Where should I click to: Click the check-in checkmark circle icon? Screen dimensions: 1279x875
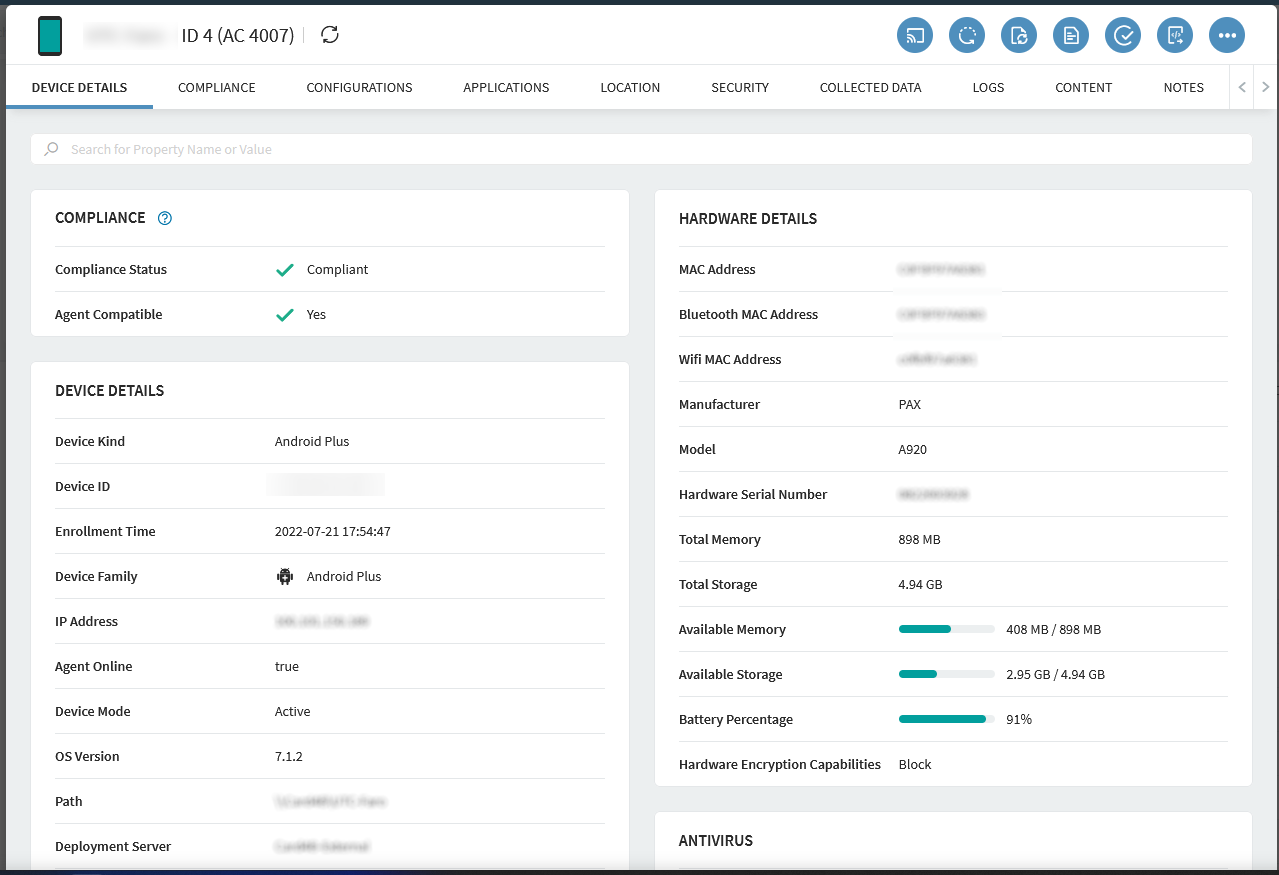tap(1123, 36)
